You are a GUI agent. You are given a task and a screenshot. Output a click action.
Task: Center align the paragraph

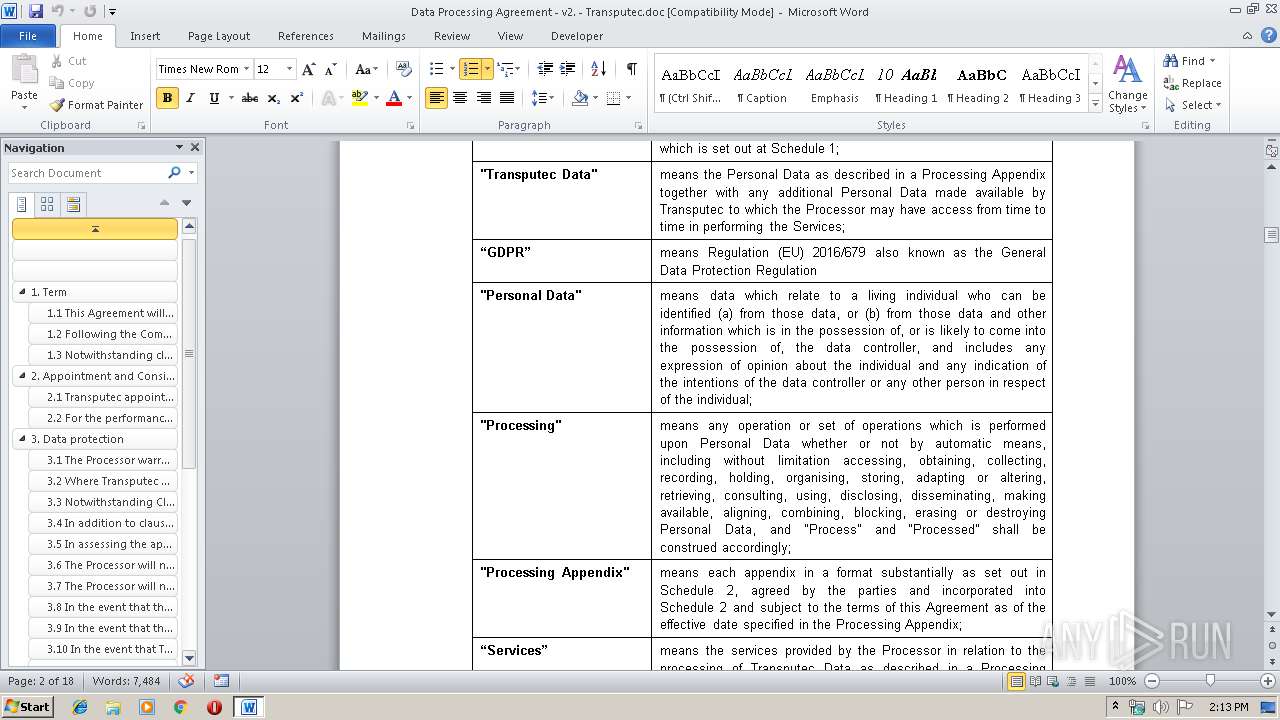[x=460, y=98]
